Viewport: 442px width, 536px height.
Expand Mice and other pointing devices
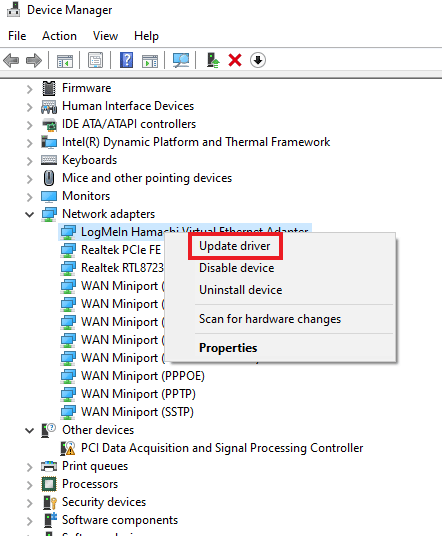coord(30,179)
